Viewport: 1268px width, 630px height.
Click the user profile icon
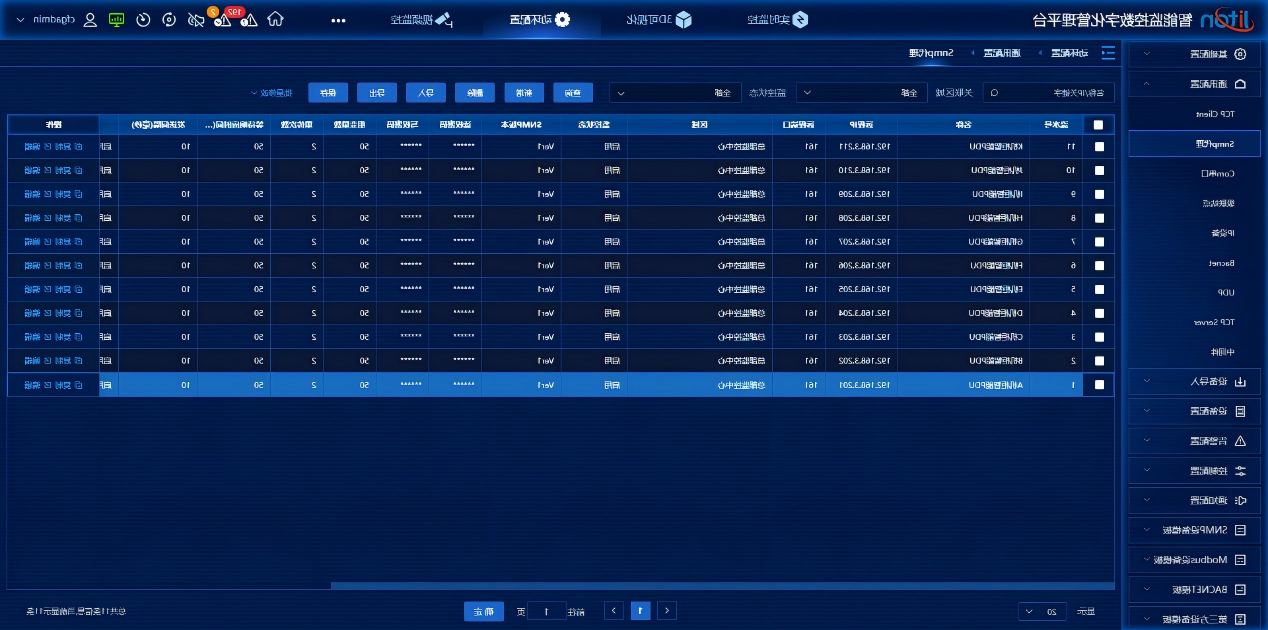(90, 20)
